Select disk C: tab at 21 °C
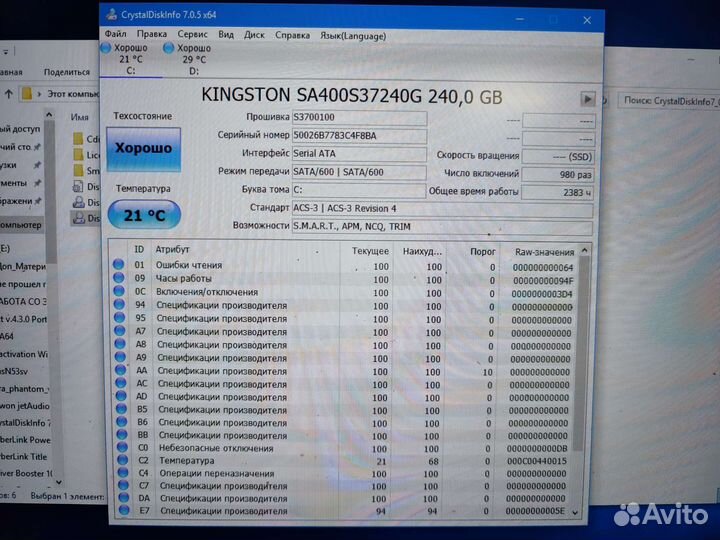The width and height of the screenshot is (720, 540). point(130,59)
